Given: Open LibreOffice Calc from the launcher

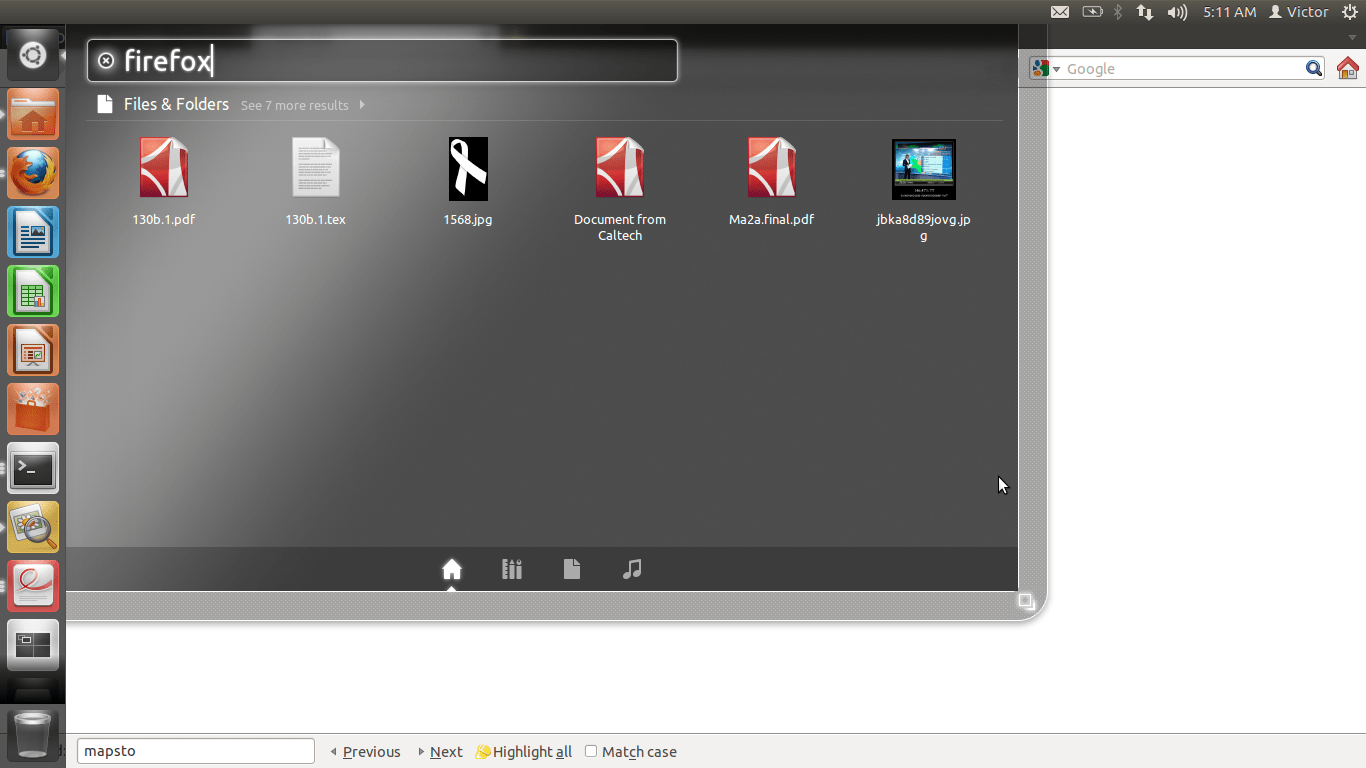Looking at the screenshot, I should coord(33,292).
